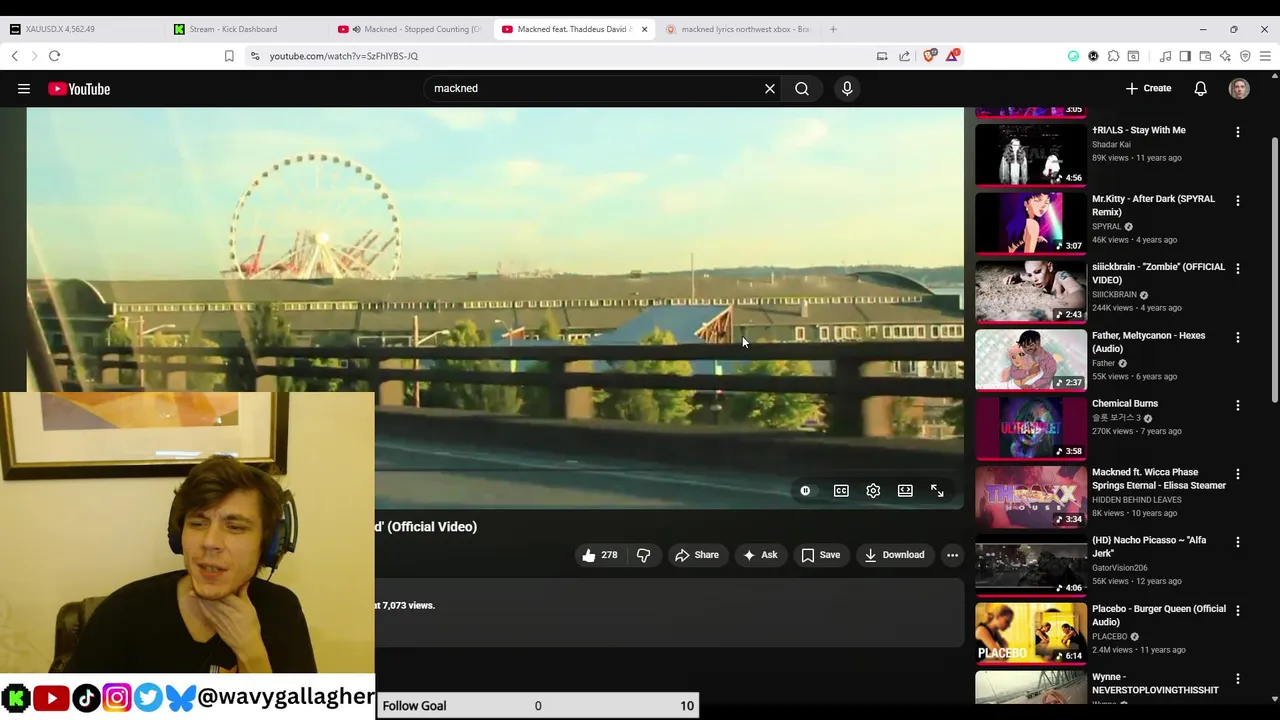Share this video
Viewport: 1280px width, 720px height.
697,555
